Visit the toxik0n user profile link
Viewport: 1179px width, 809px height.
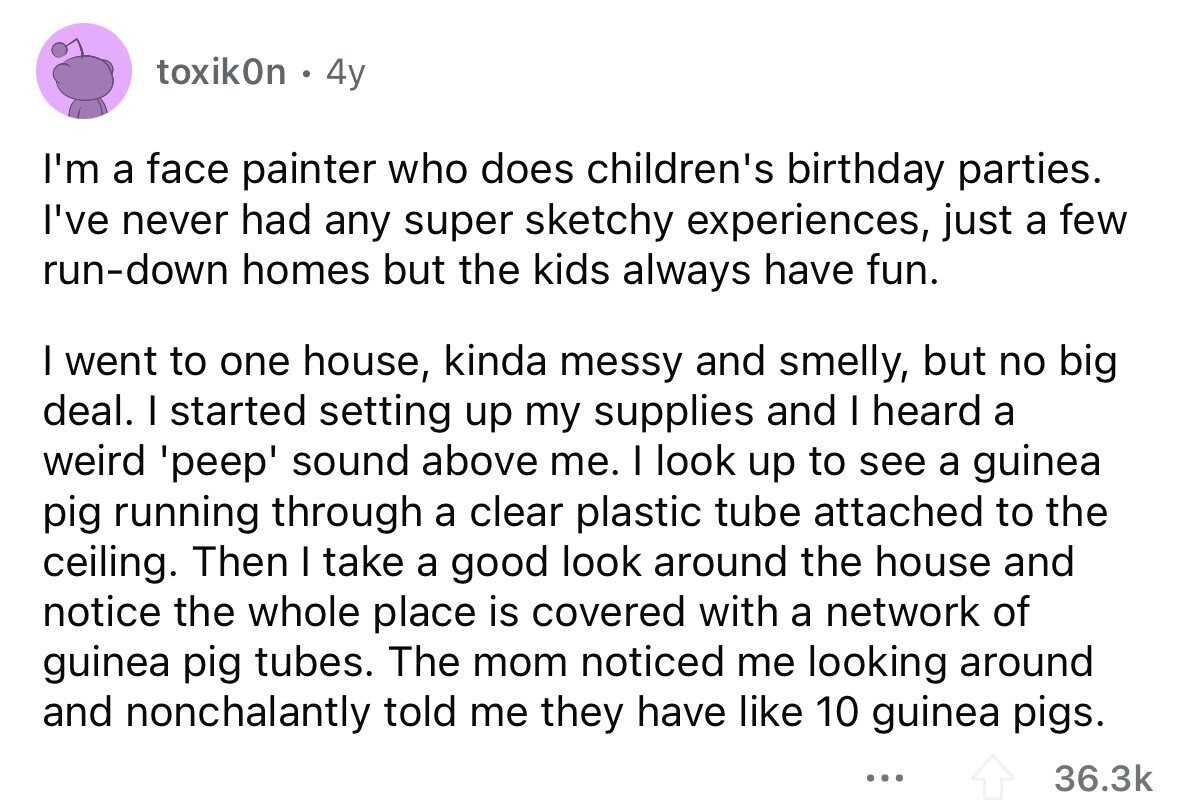[x=221, y=71]
